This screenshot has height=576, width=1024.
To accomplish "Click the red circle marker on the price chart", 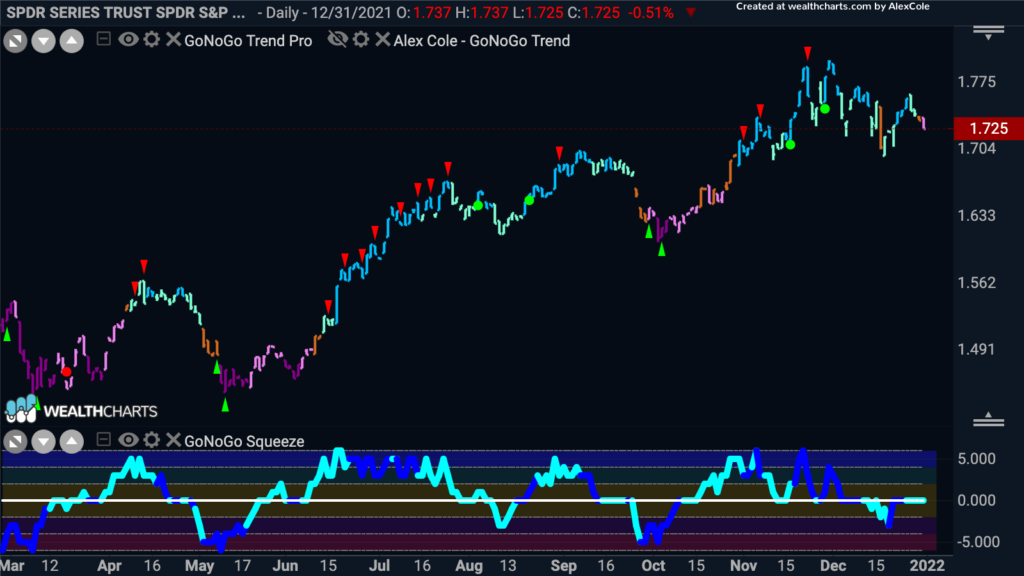I will coord(67,372).
